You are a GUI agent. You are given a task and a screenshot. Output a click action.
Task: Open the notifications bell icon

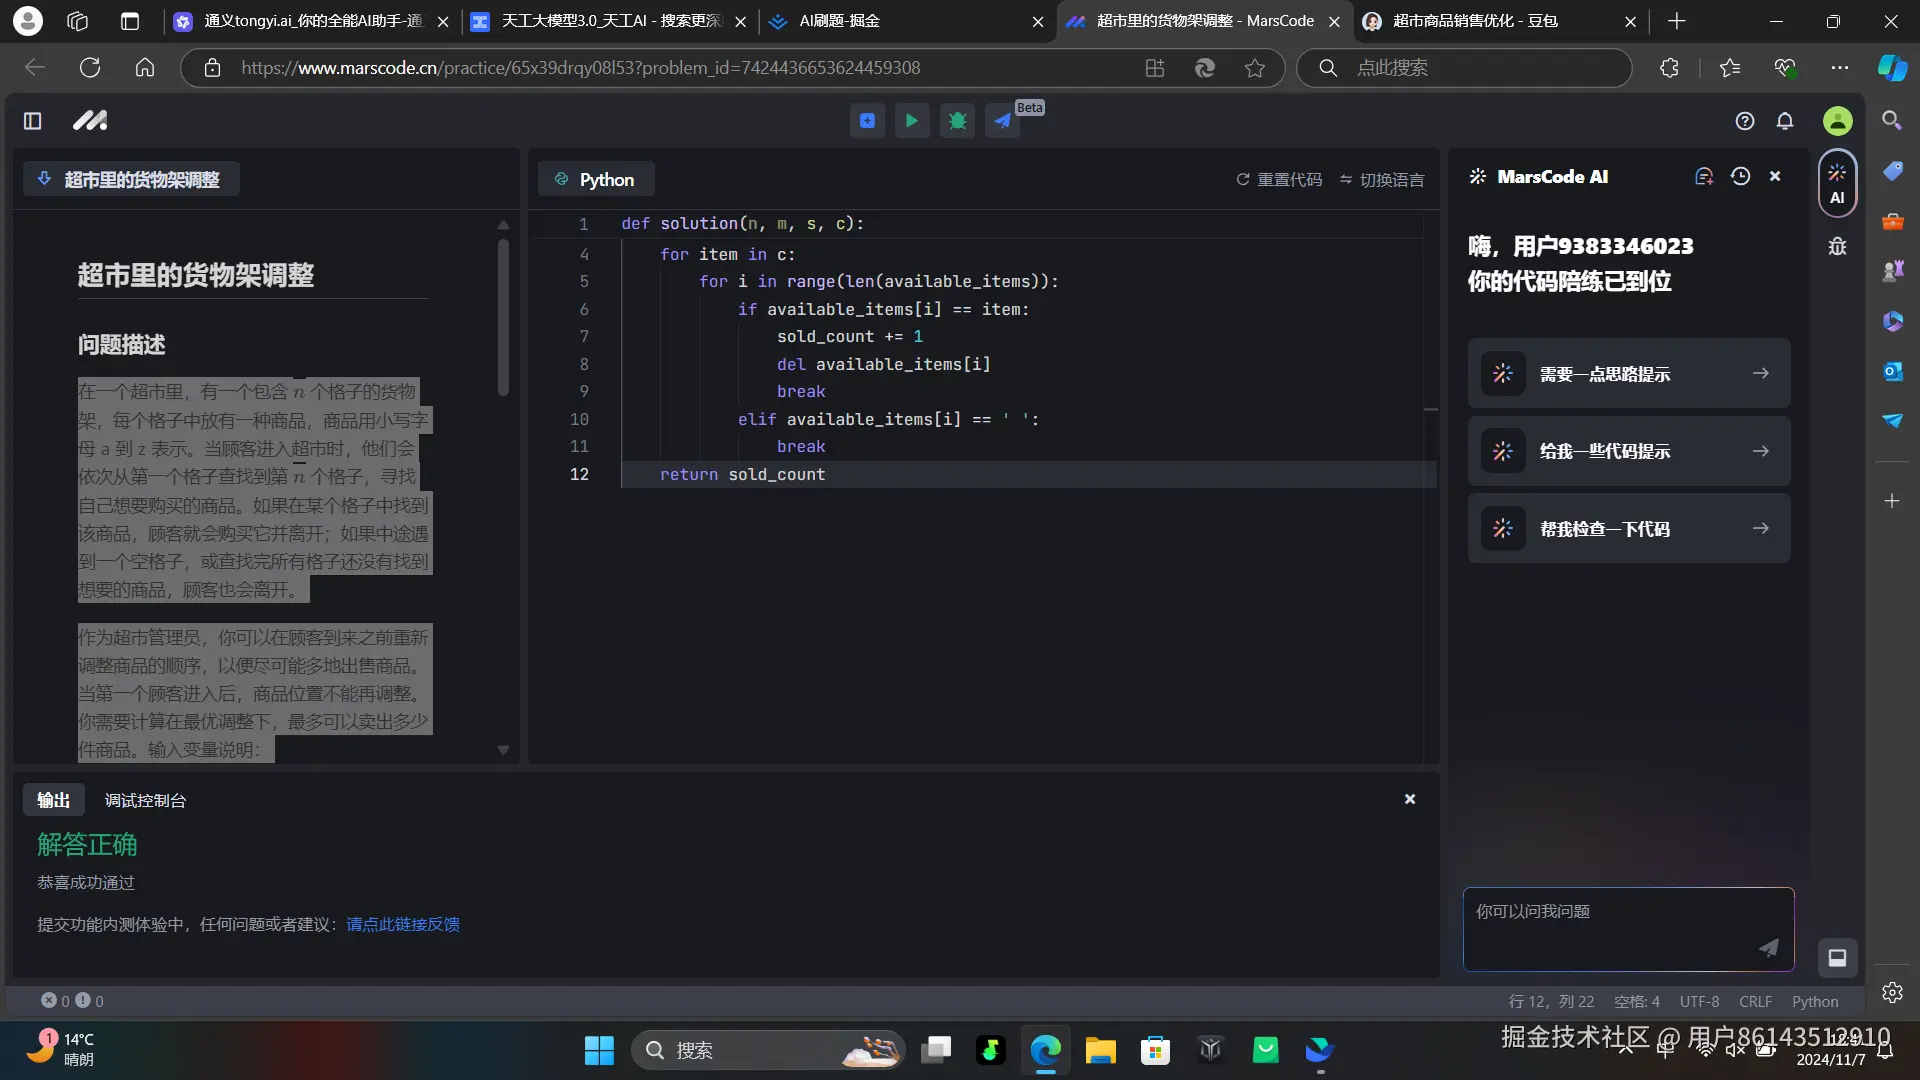1785,121
